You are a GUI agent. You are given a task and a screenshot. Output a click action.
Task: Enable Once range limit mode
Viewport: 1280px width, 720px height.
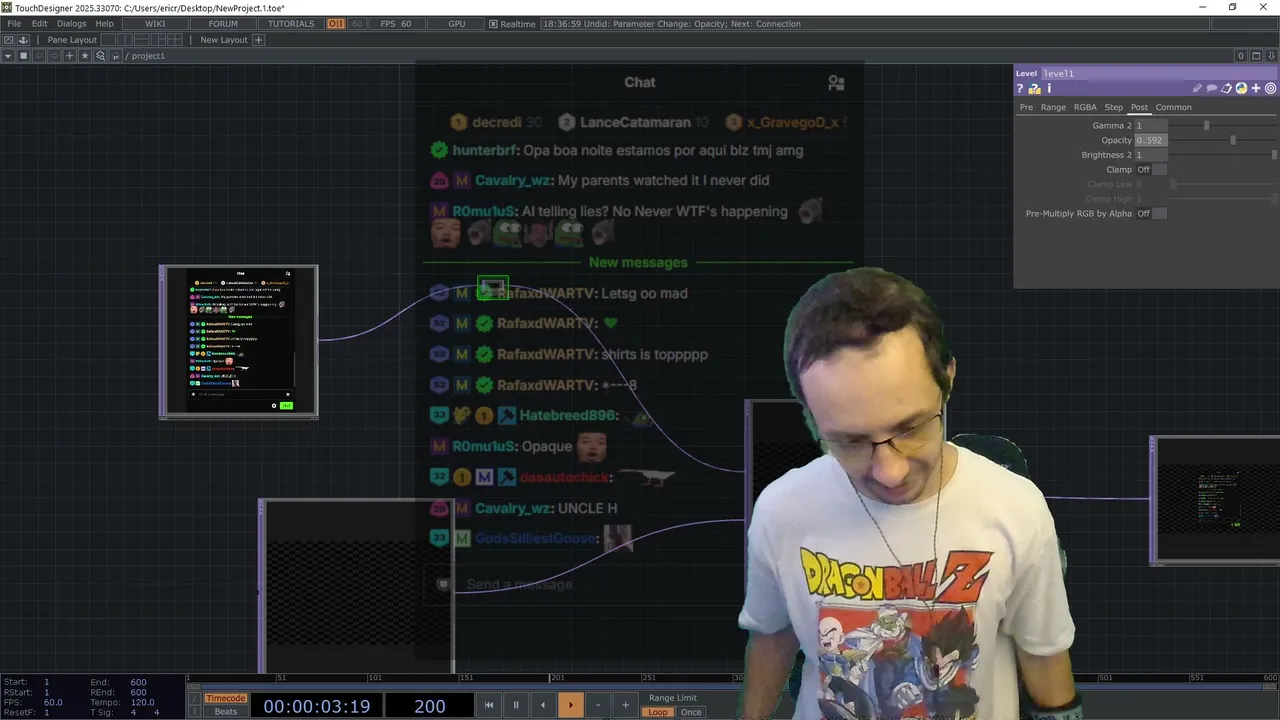pyautogui.click(x=691, y=712)
